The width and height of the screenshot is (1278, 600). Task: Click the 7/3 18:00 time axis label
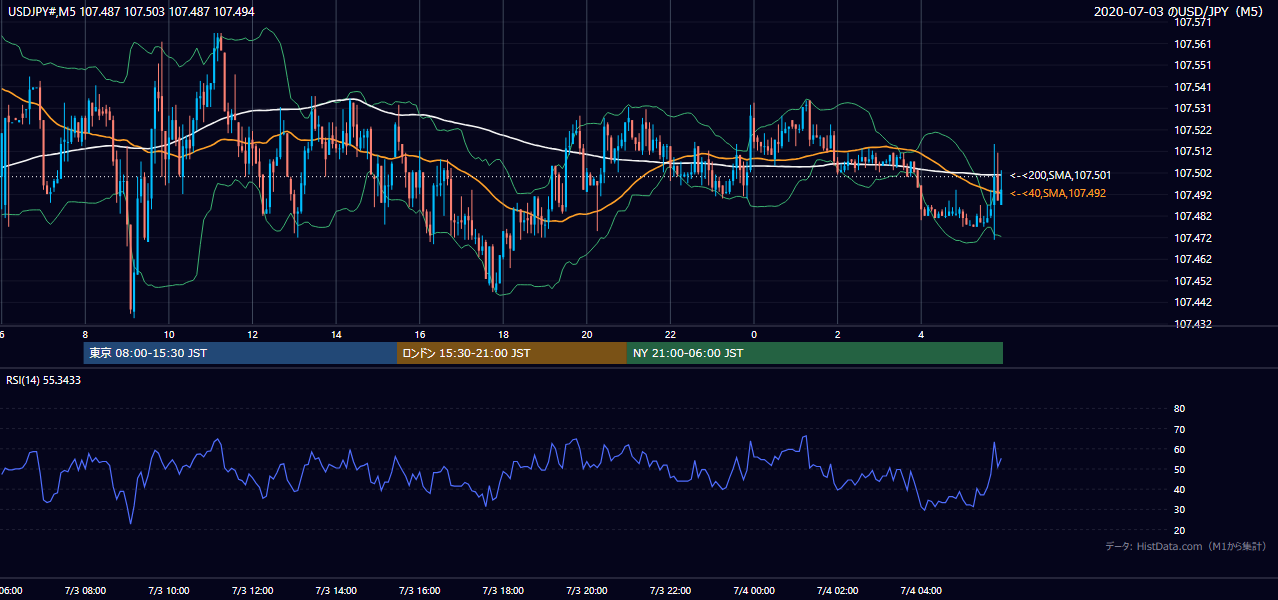[x=503, y=591]
